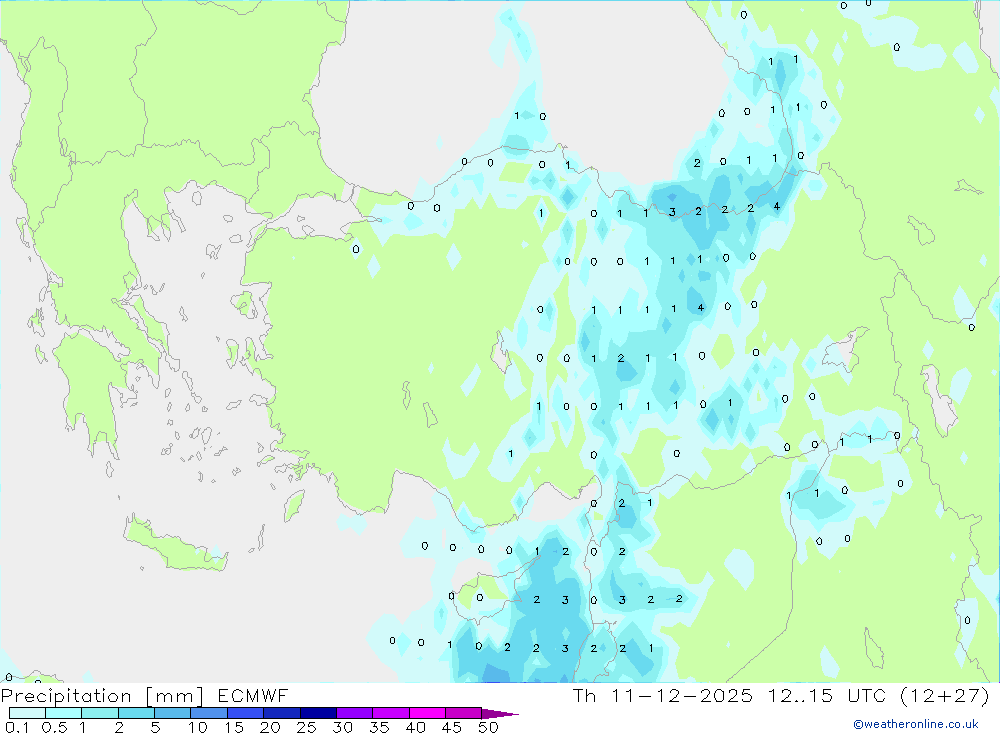Viewport: 1000px width, 733px height.
Task: Click the '0.5' legend scale label
Action: pos(54,727)
